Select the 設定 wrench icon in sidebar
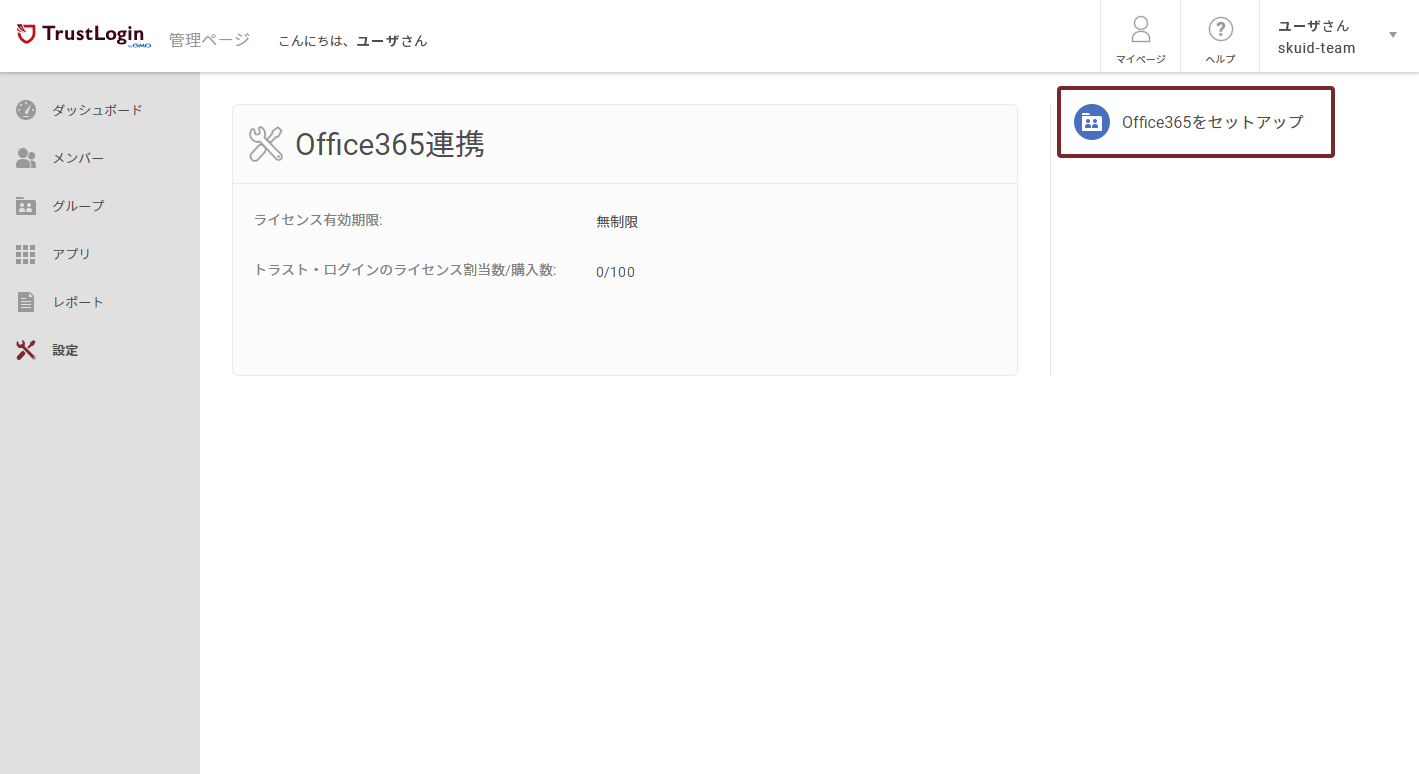 tap(25, 349)
